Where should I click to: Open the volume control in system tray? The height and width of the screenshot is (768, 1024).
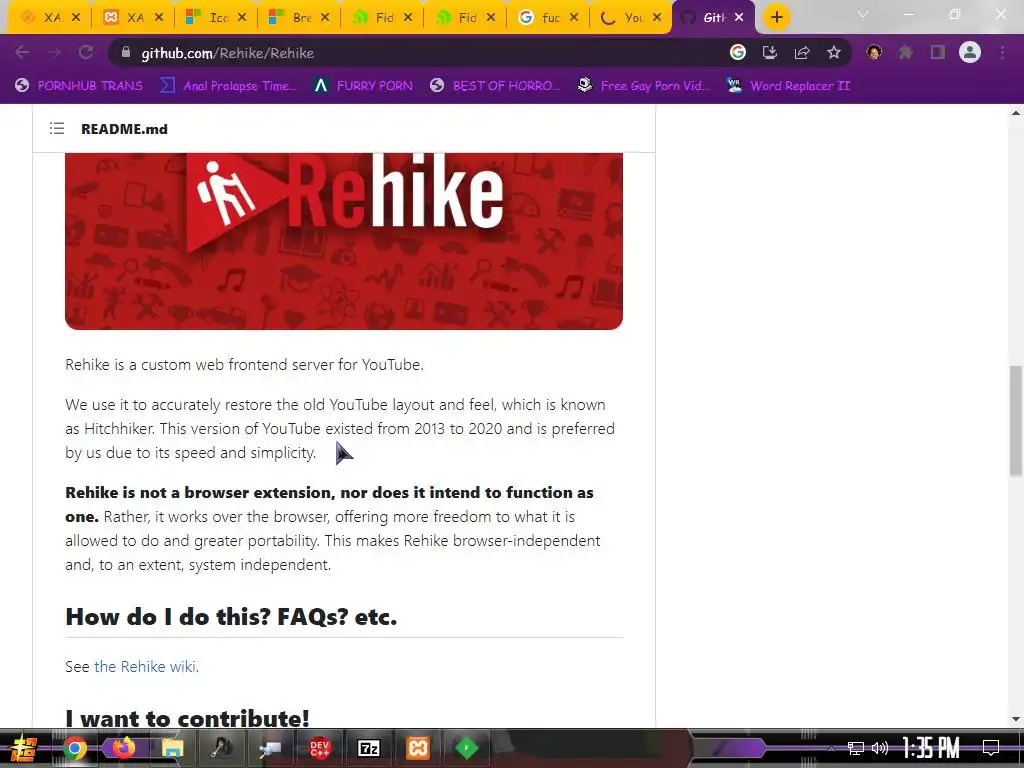[x=880, y=748]
